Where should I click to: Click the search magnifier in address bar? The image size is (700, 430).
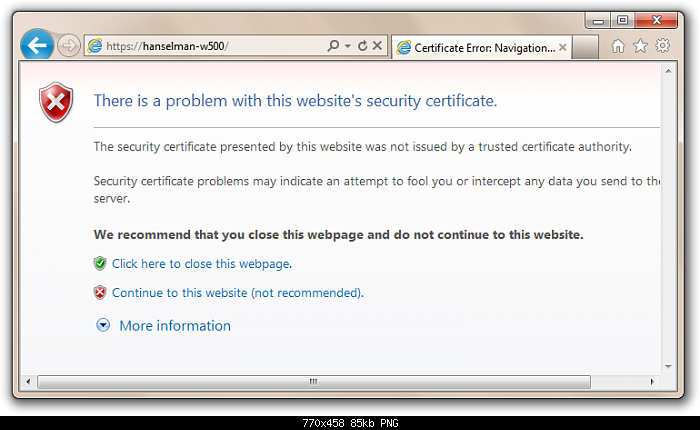[333, 46]
